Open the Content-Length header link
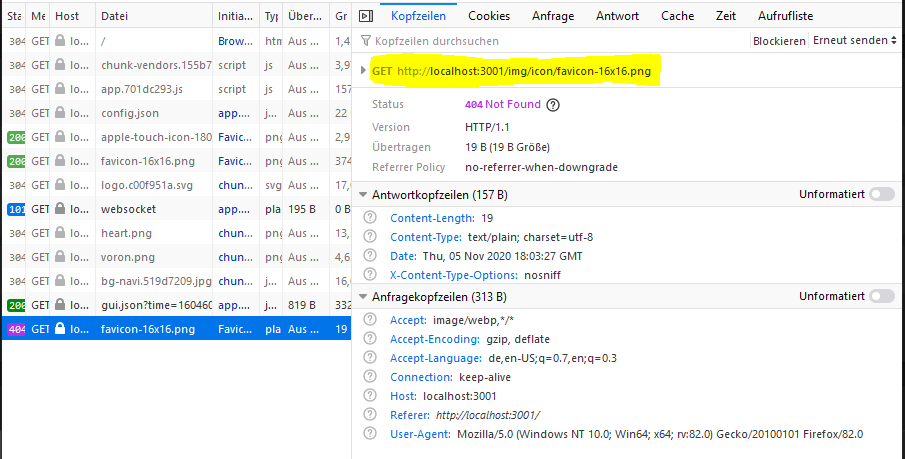Viewport: 905px width, 459px height. (x=432, y=218)
